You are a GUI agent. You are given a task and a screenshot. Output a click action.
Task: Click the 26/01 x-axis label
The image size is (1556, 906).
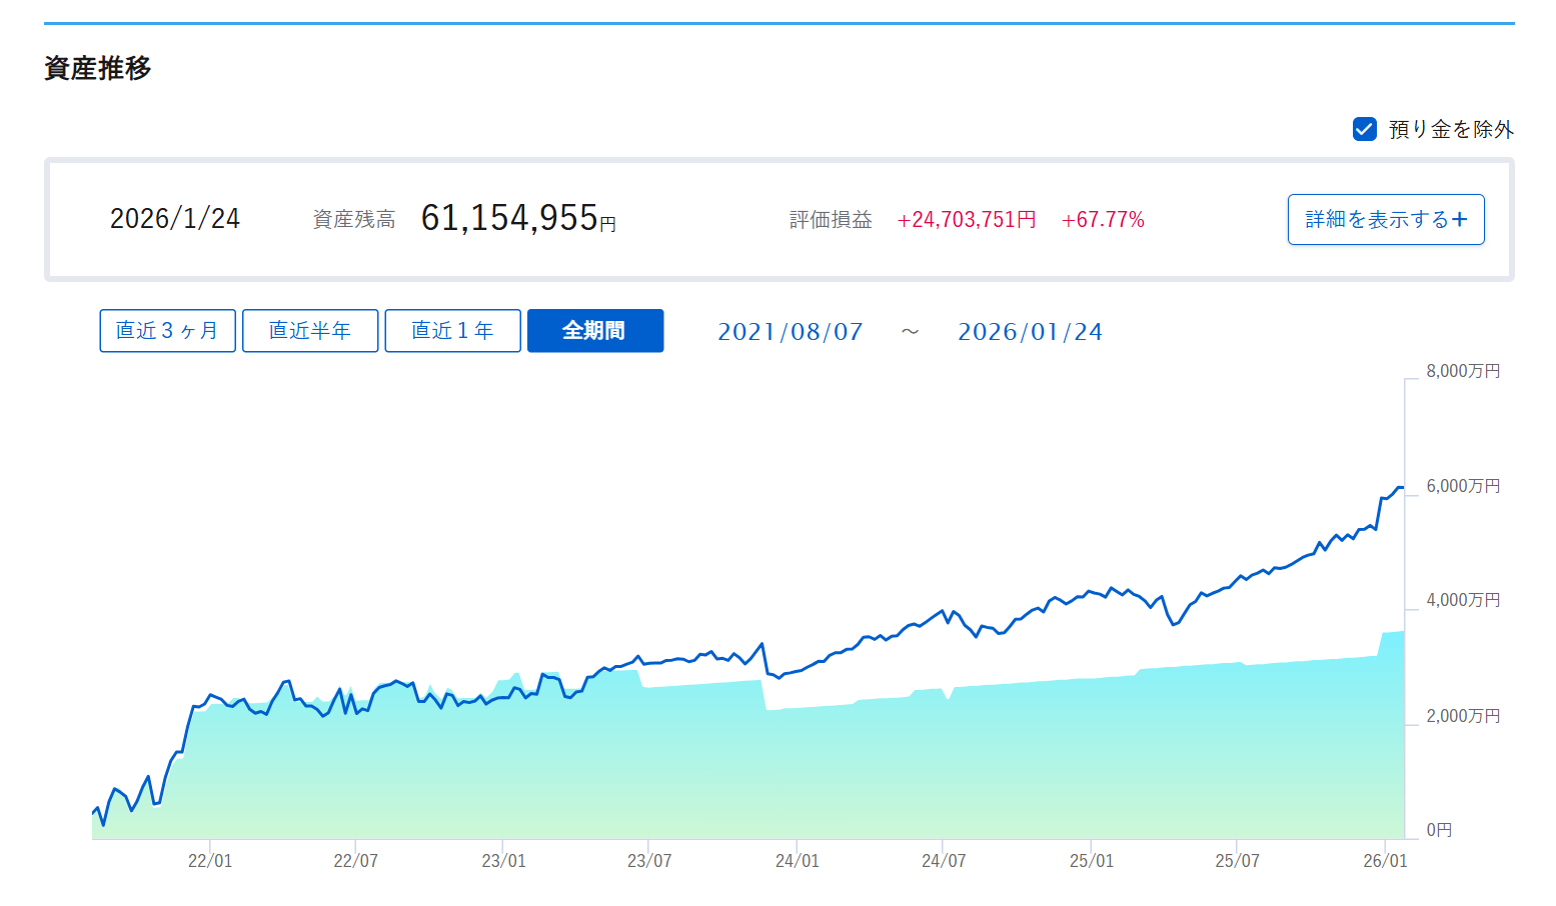tap(1385, 861)
